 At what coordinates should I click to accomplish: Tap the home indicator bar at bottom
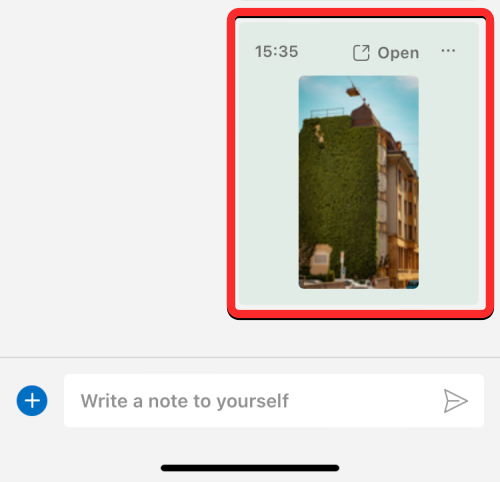click(250, 468)
